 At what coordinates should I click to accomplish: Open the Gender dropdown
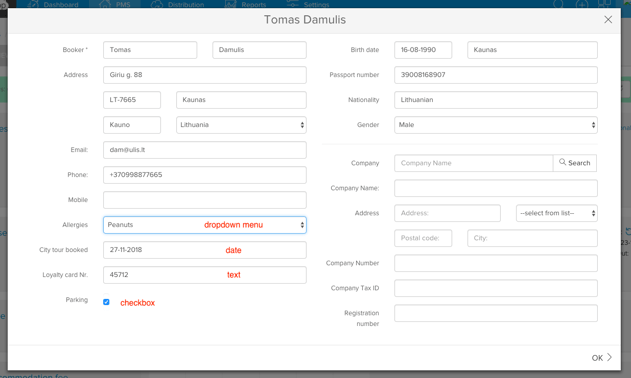click(x=496, y=125)
